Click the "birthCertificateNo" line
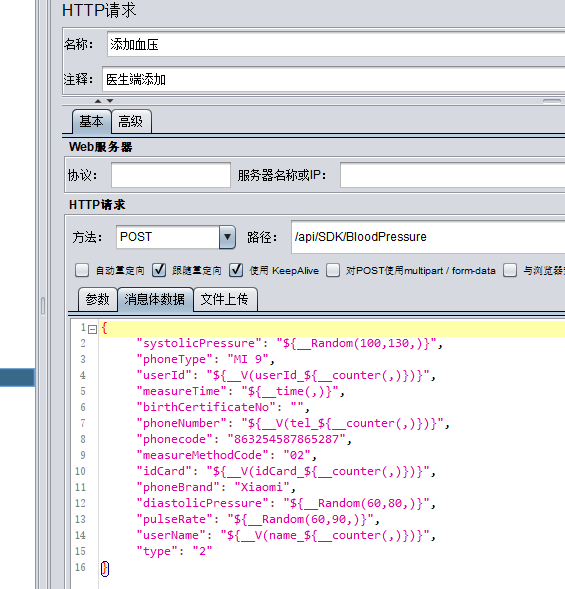 (x=223, y=407)
